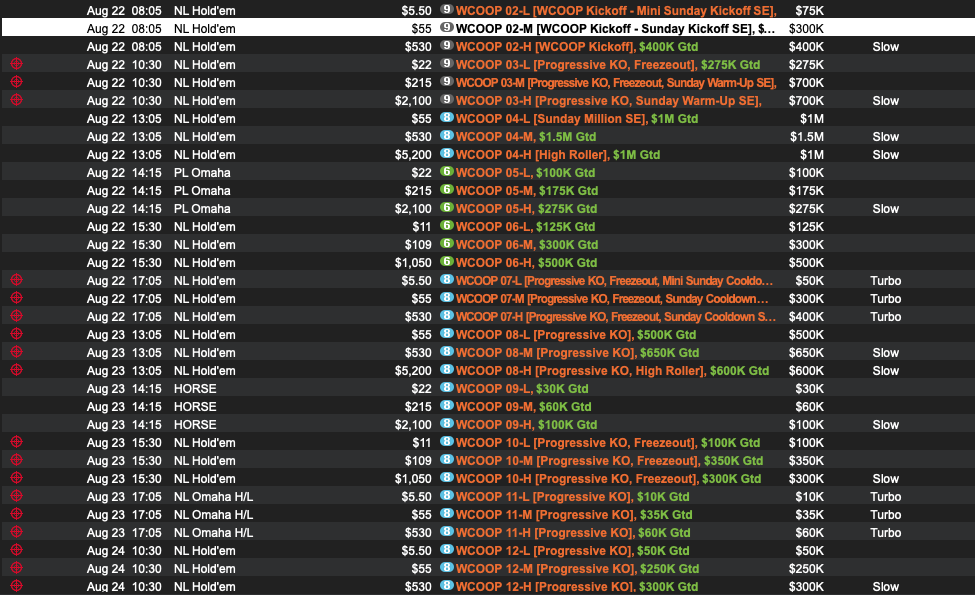The width and height of the screenshot is (975, 595).
Task: Click the knockout target icon for WCOOP 12-L
Action: tap(17, 550)
